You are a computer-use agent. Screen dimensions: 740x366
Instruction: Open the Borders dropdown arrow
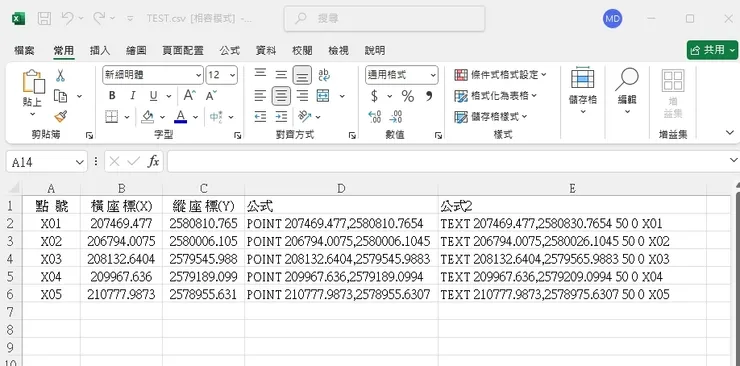click(x=127, y=117)
